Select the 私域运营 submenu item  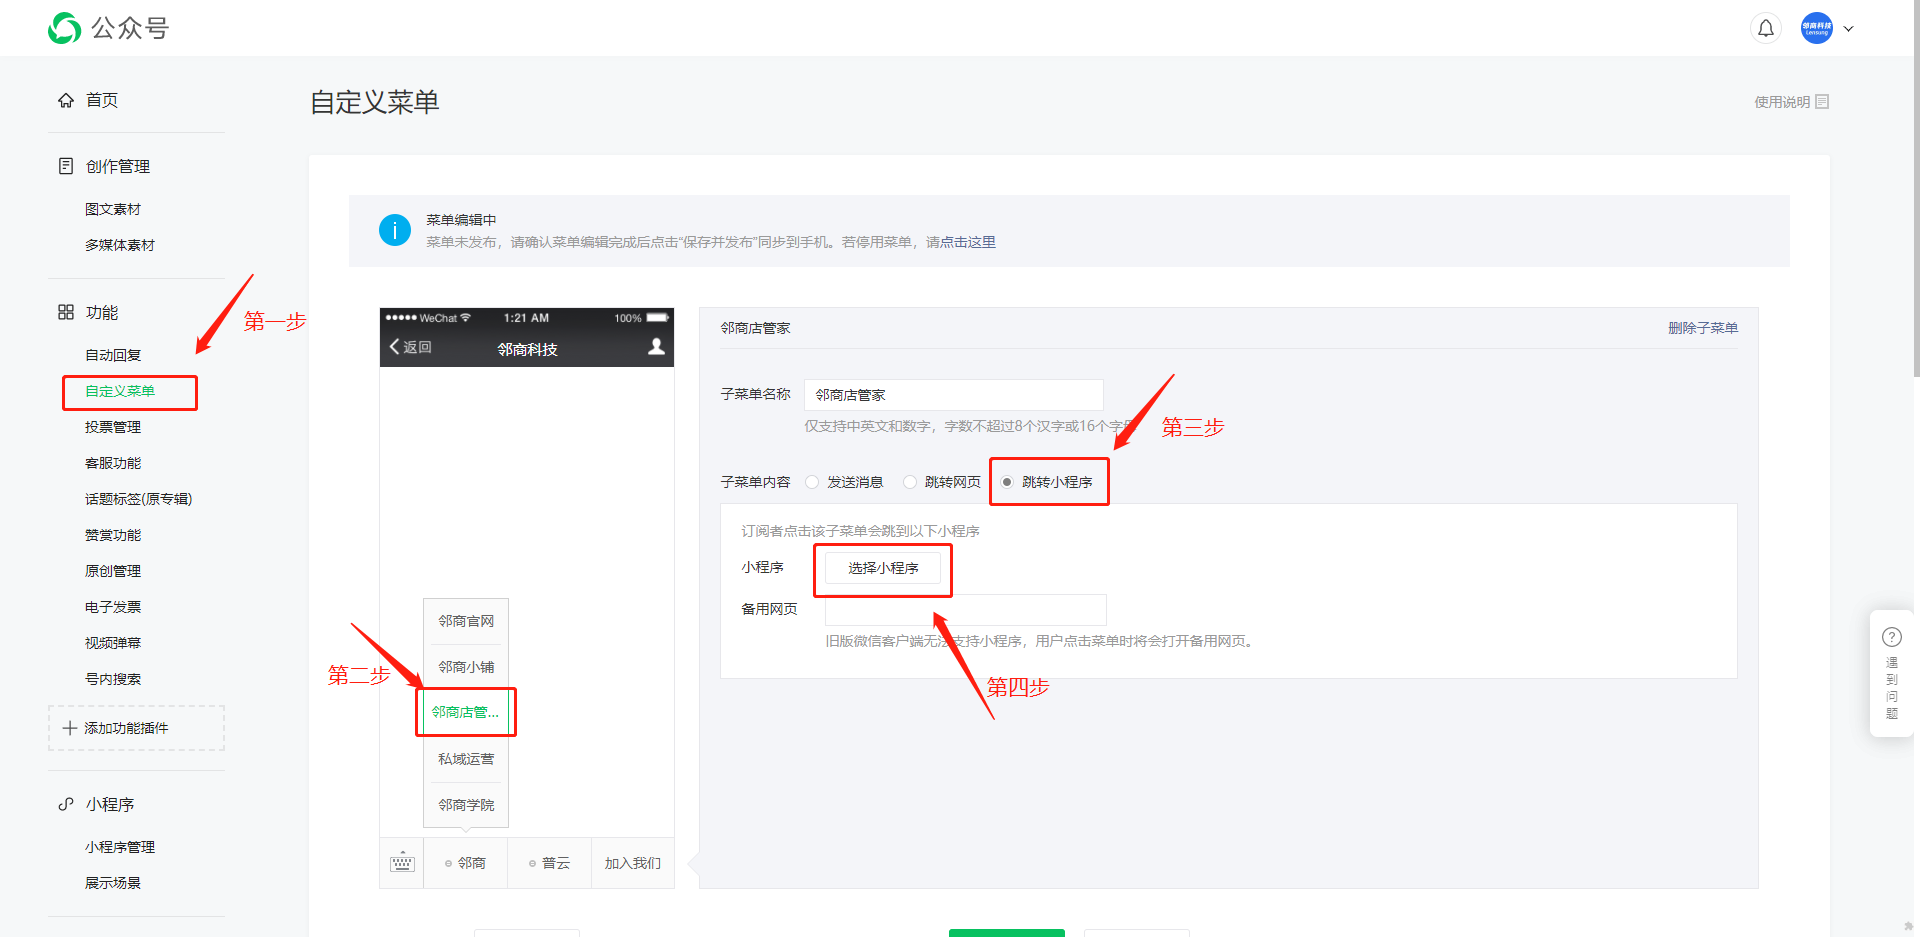pos(466,759)
